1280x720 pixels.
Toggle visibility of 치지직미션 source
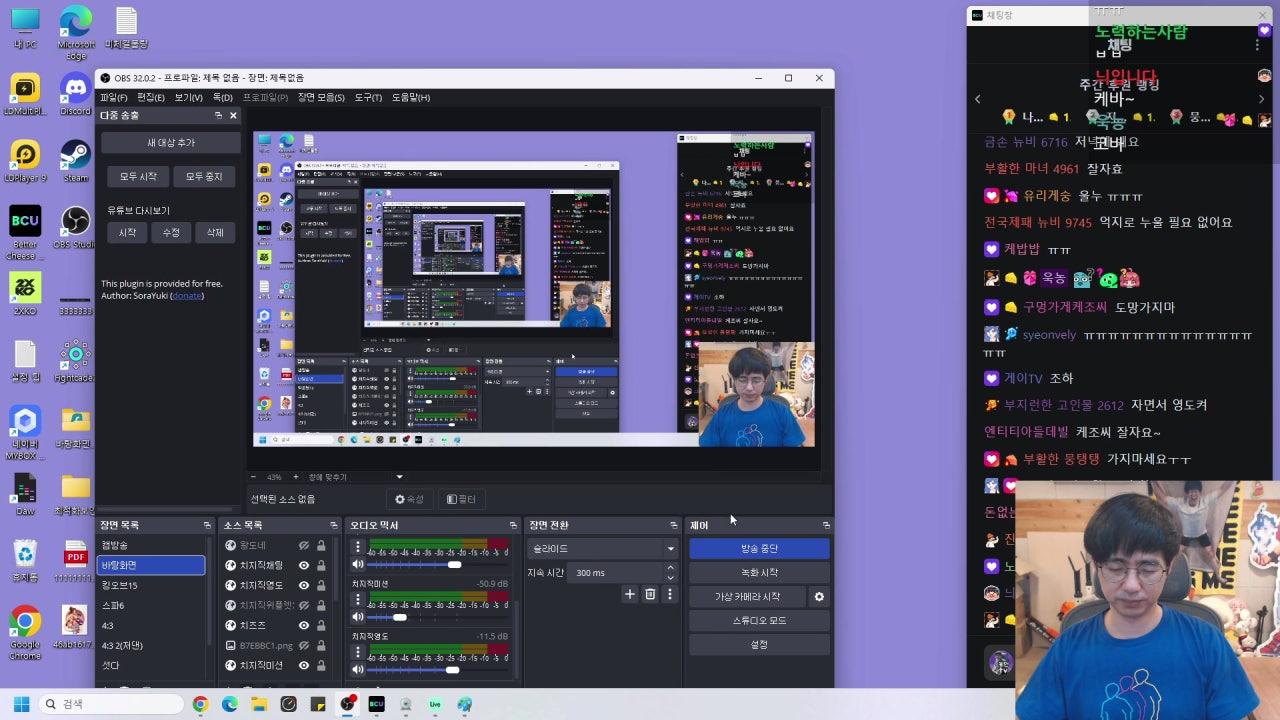point(304,665)
